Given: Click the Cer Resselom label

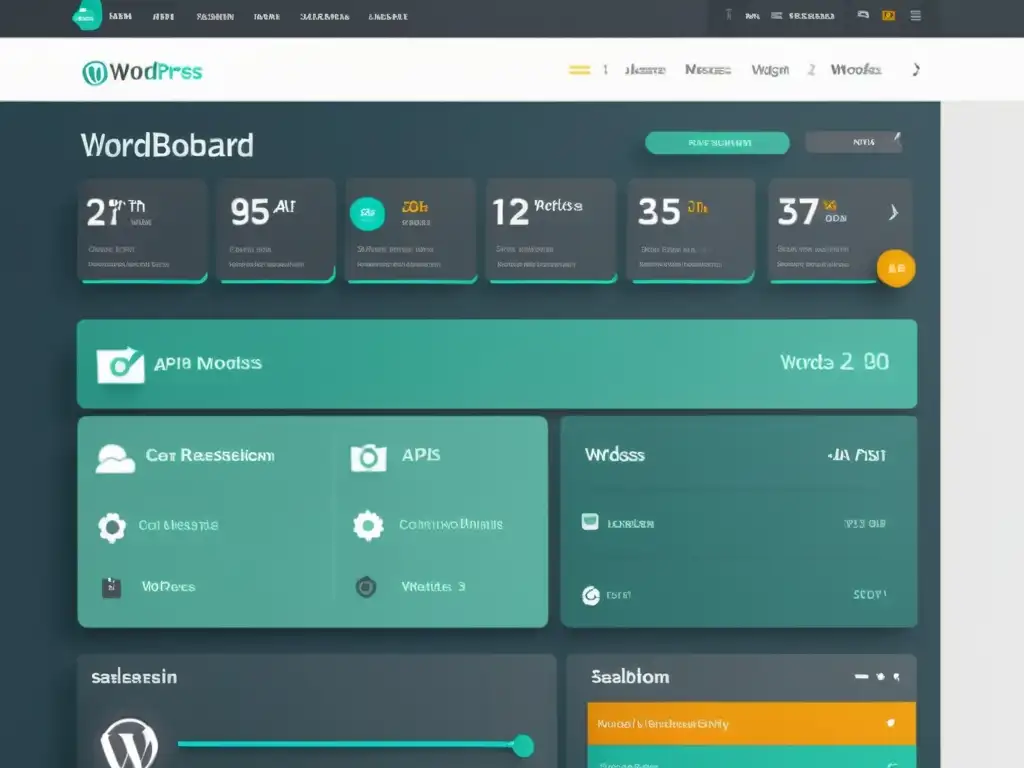Looking at the screenshot, I should pyautogui.click(x=210, y=455).
